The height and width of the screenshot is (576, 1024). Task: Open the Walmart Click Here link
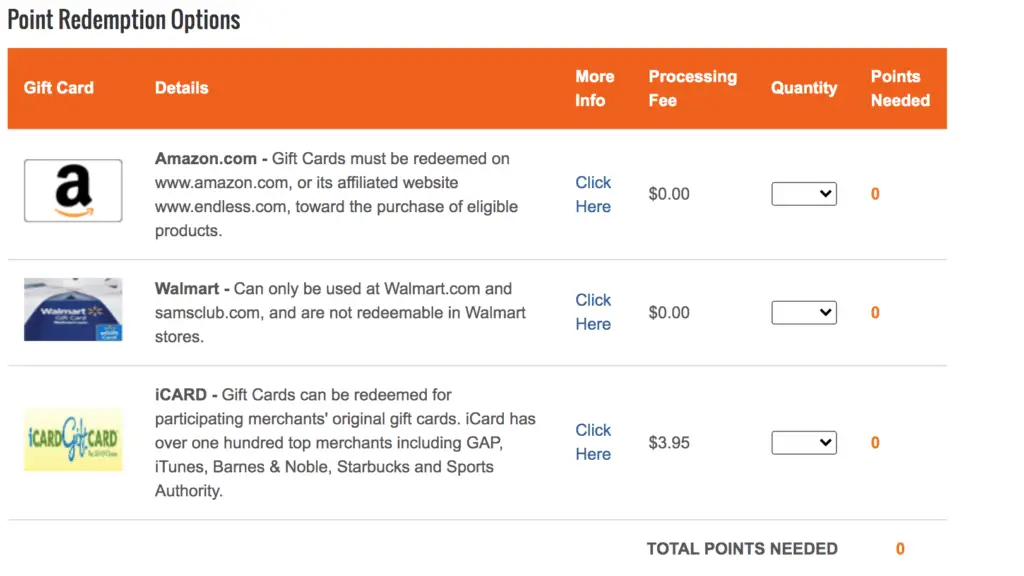point(593,312)
